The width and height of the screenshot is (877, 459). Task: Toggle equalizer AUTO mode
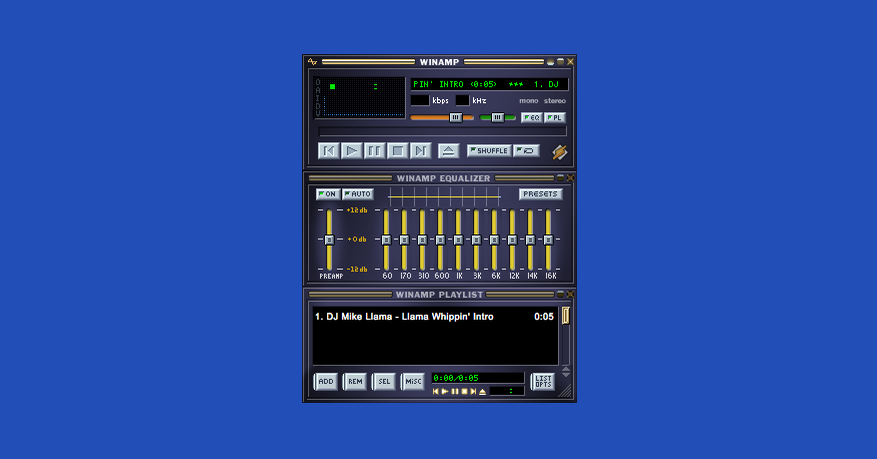coord(358,194)
